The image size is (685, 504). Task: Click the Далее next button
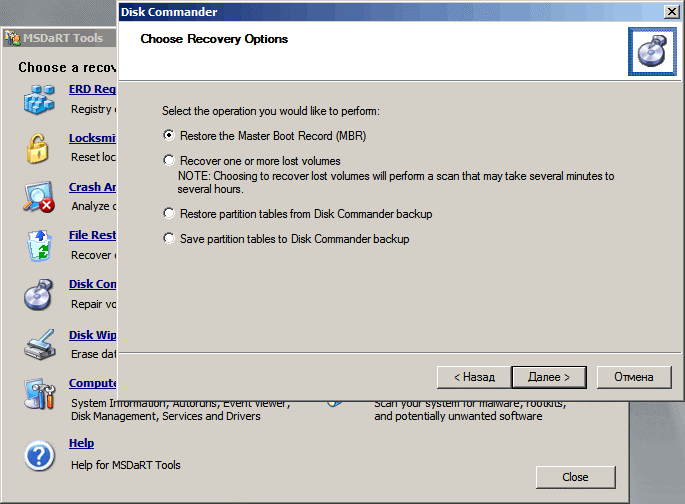(549, 377)
